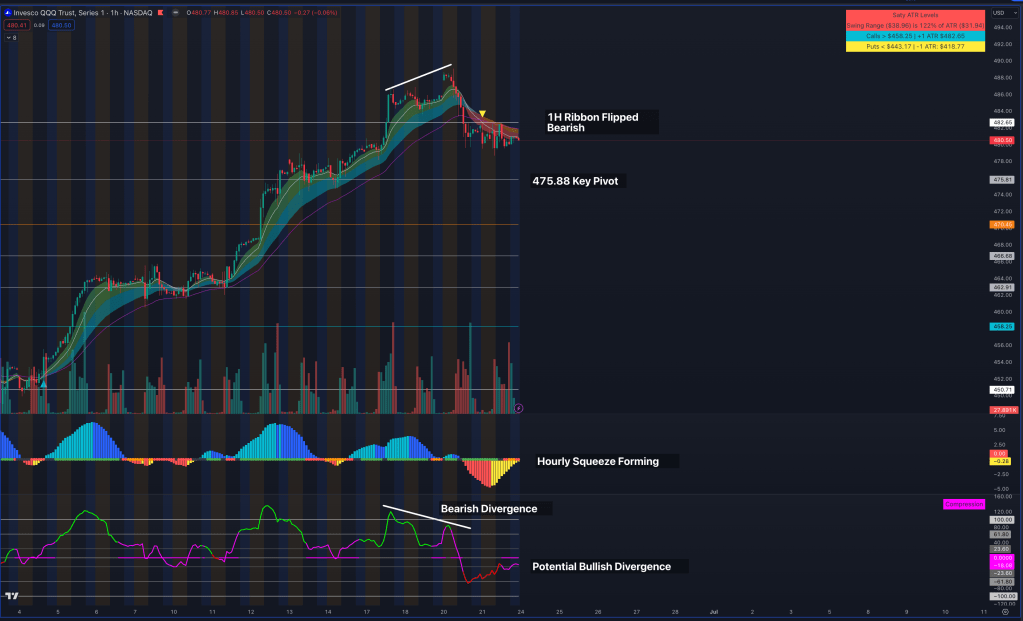1023x621 pixels.
Task: Click the TradingView logo in bottom-left corner
Action: pyautogui.click(x=11, y=596)
